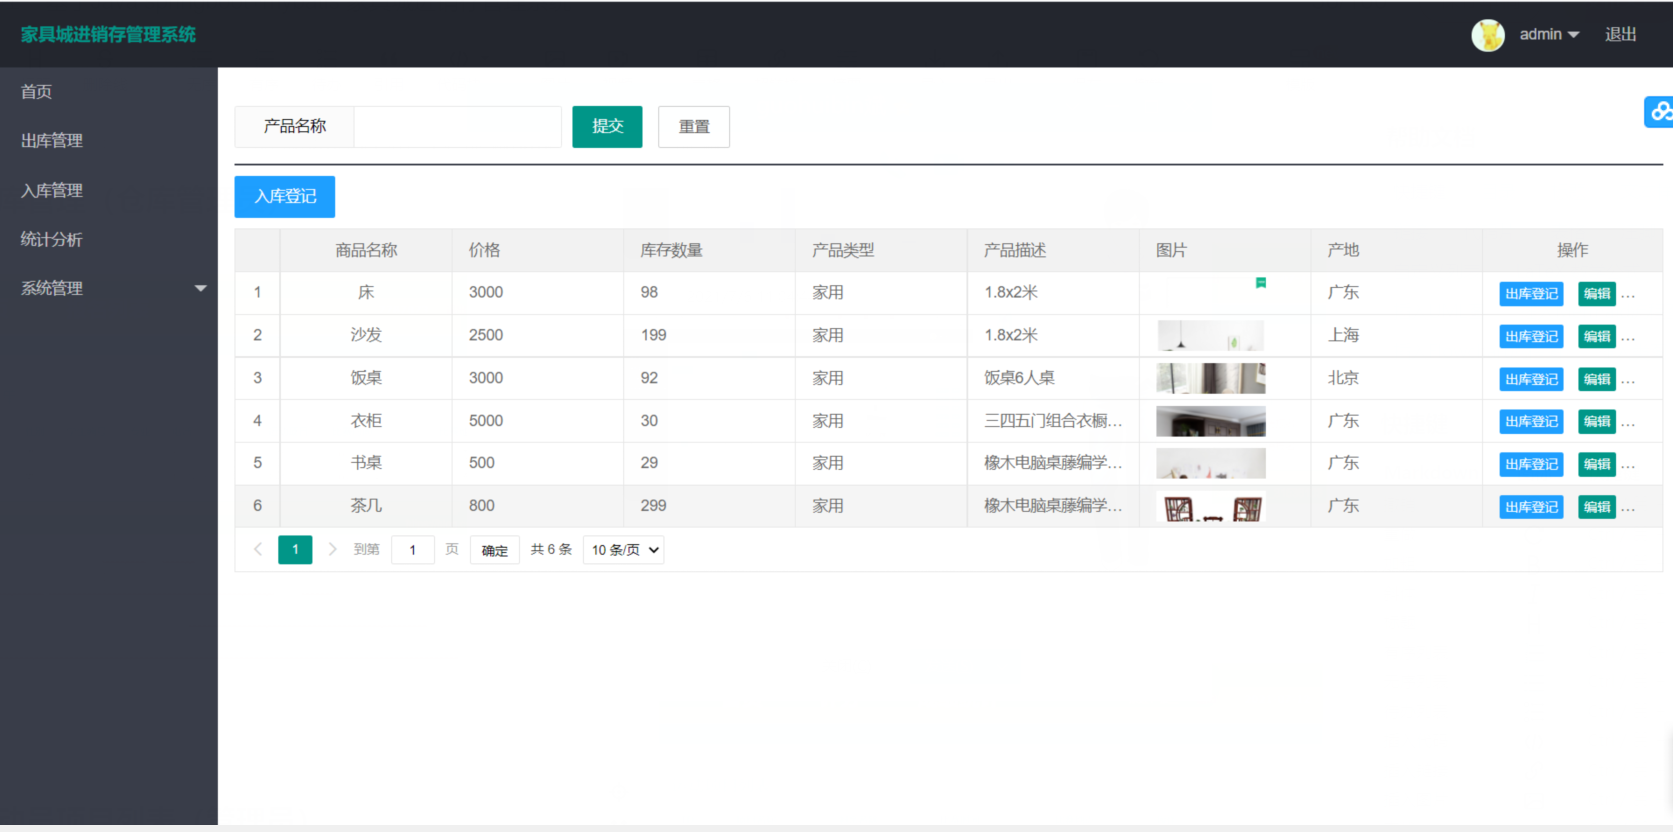Click 出库登记 for 书桌 row
The height and width of the screenshot is (832, 1673).
tap(1531, 465)
